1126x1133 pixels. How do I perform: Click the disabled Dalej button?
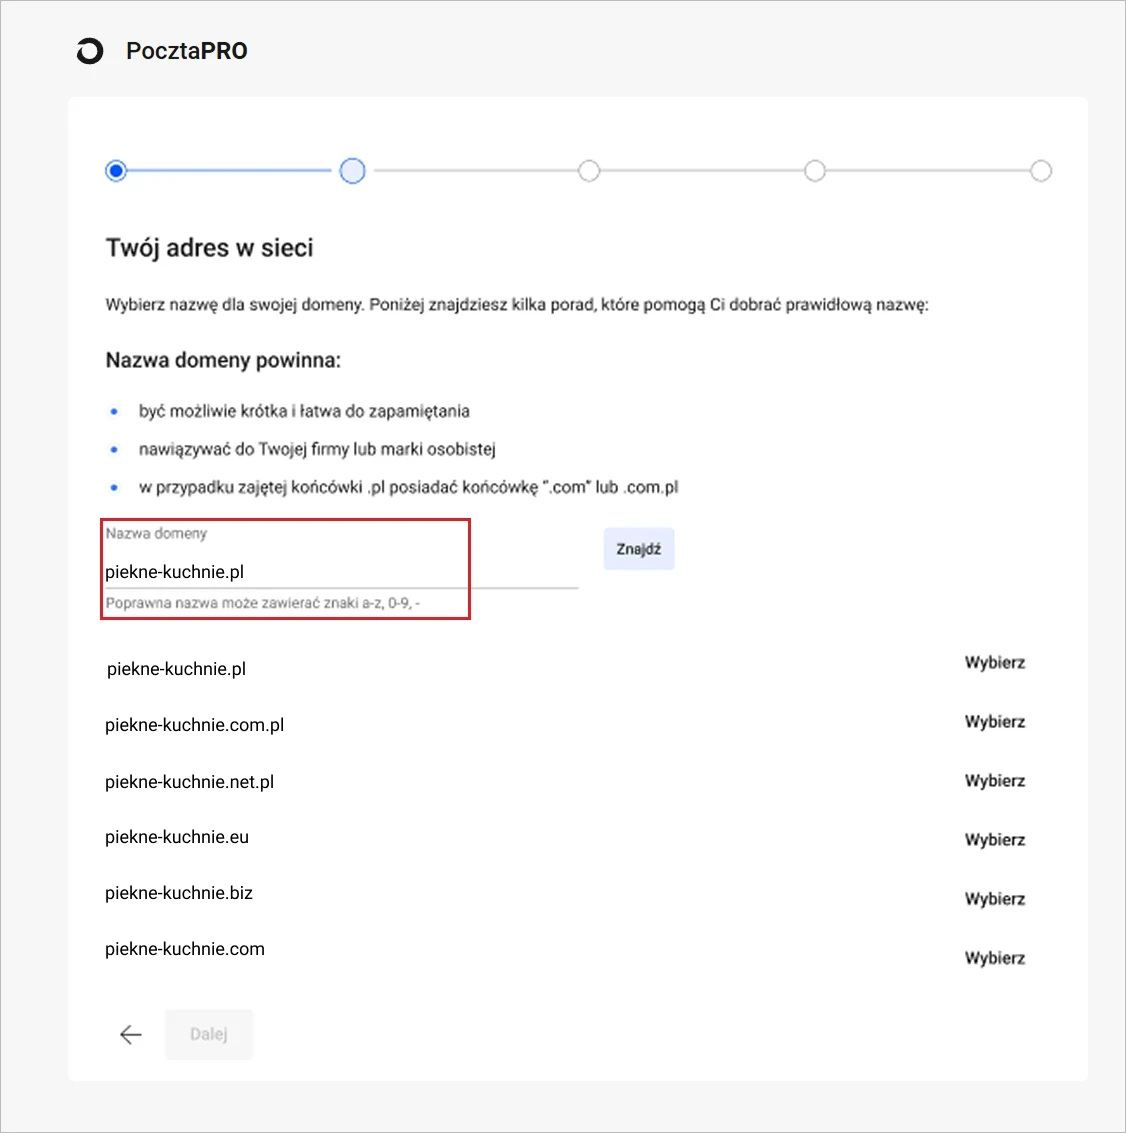point(209,1034)
